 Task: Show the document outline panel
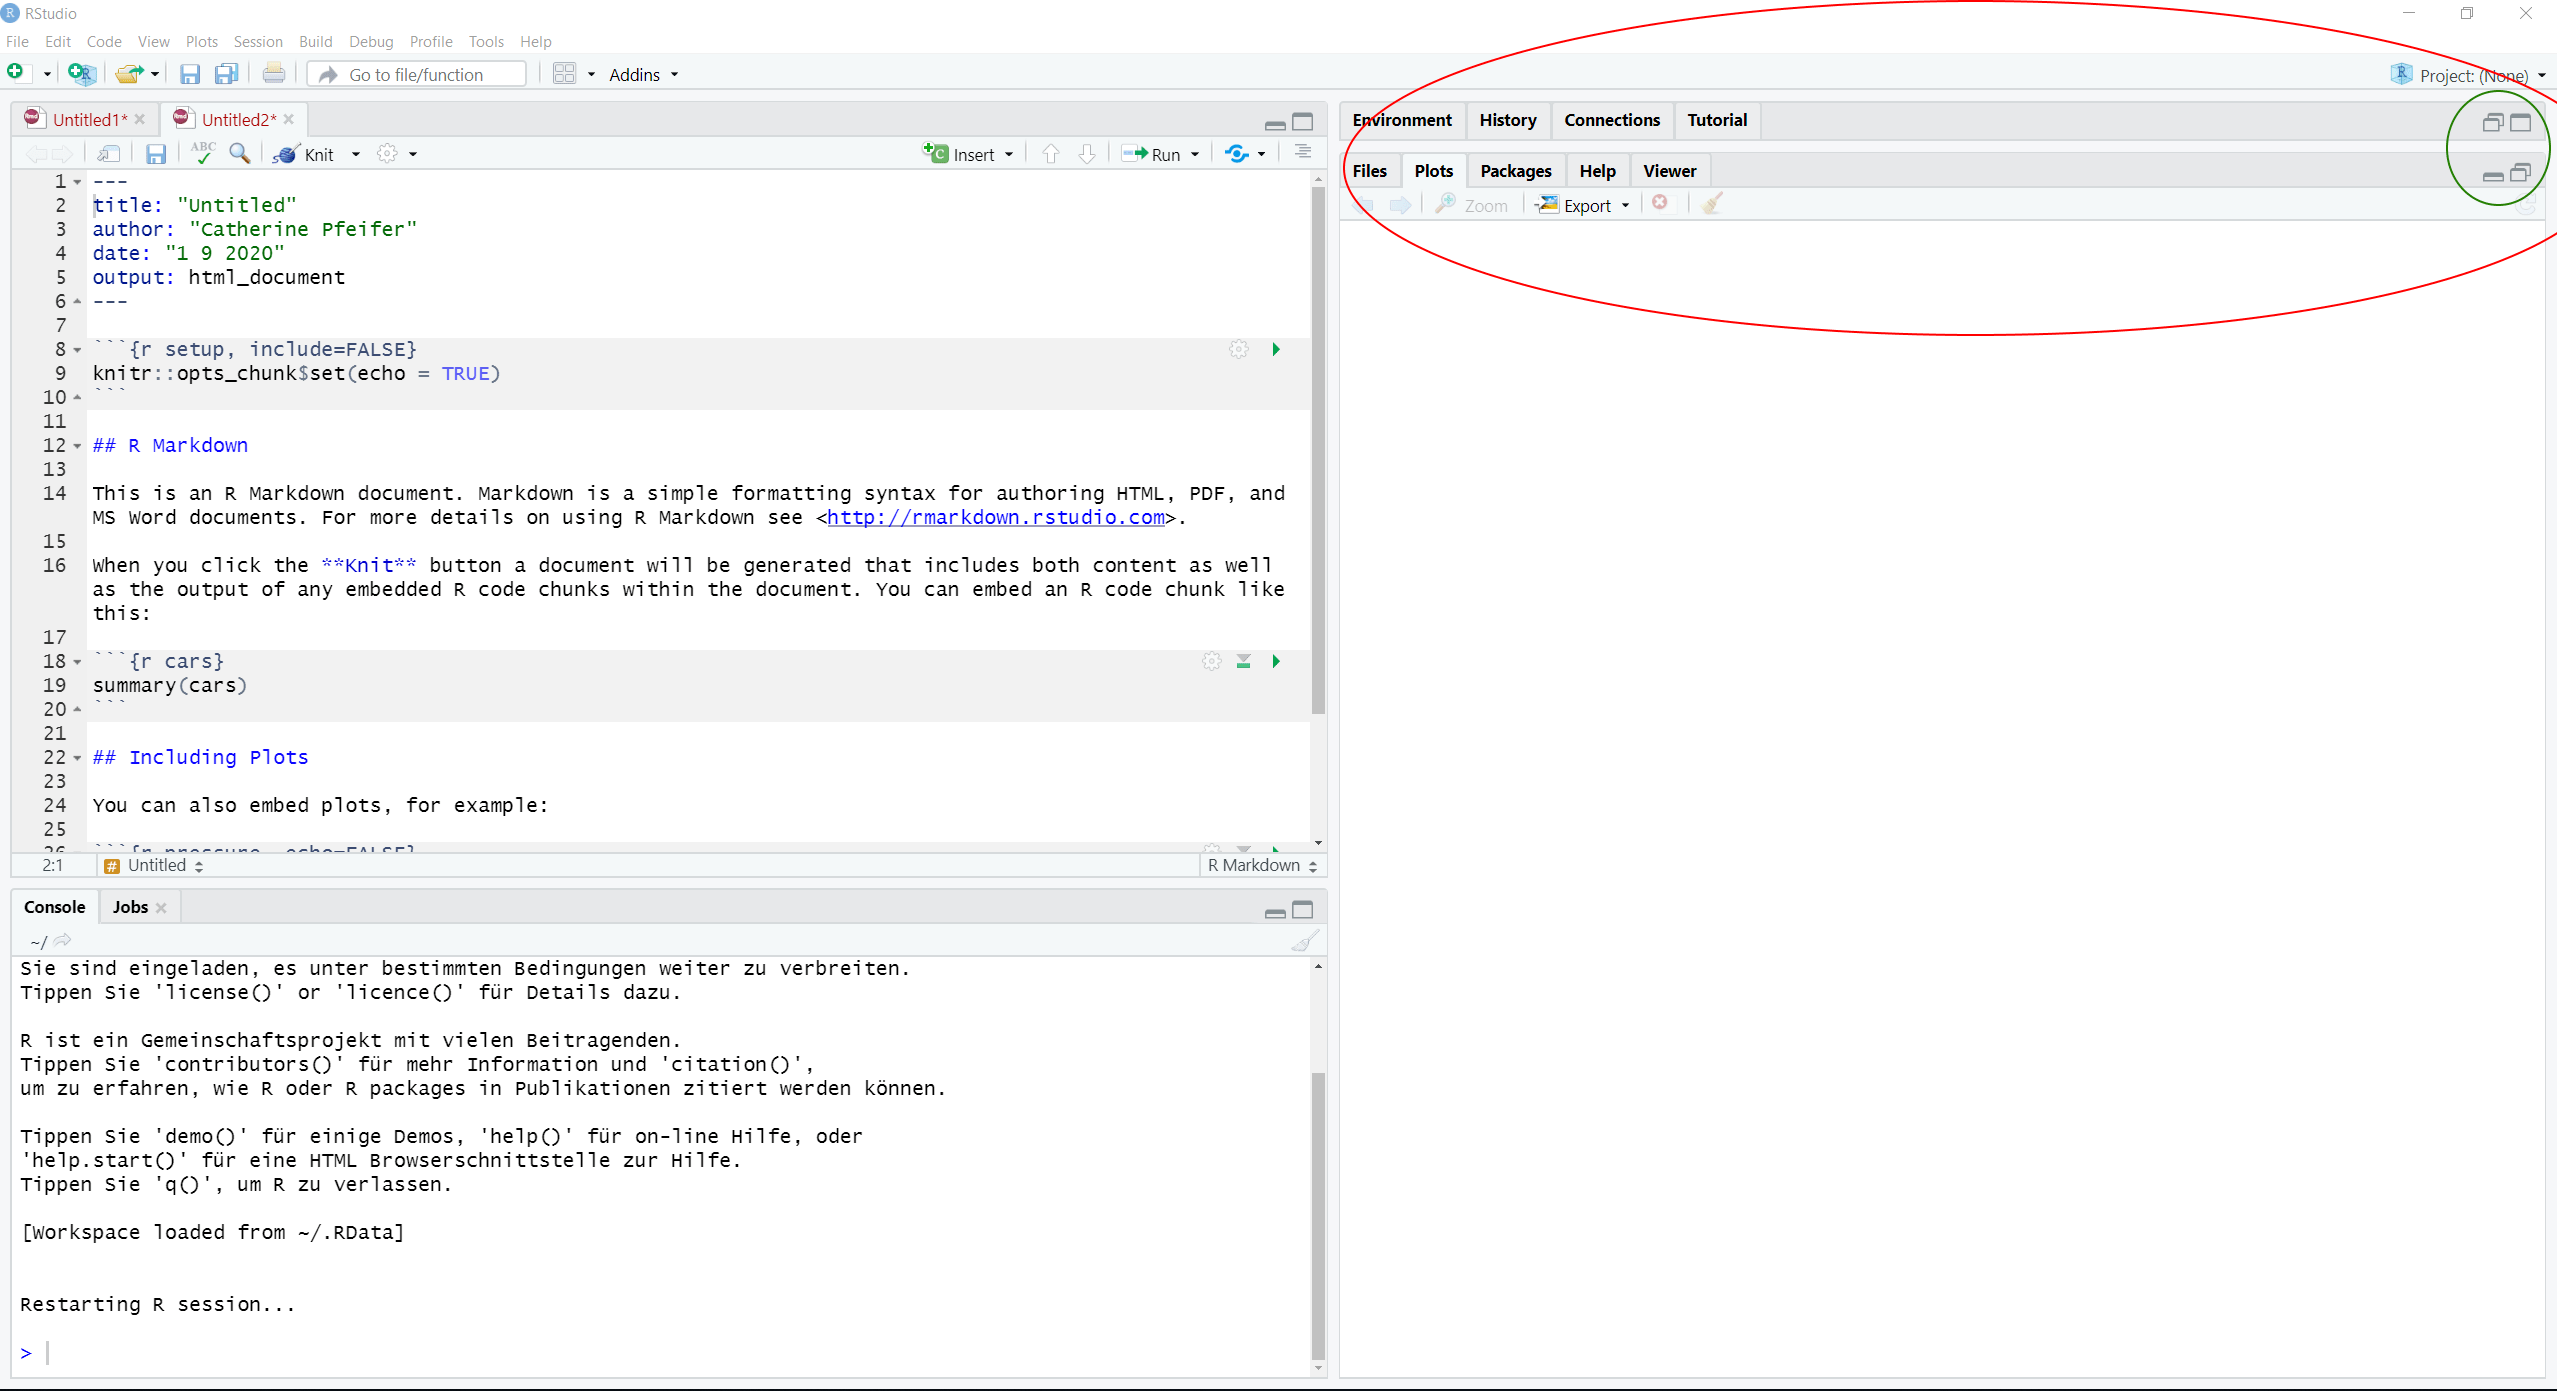tap(1301, 153)
